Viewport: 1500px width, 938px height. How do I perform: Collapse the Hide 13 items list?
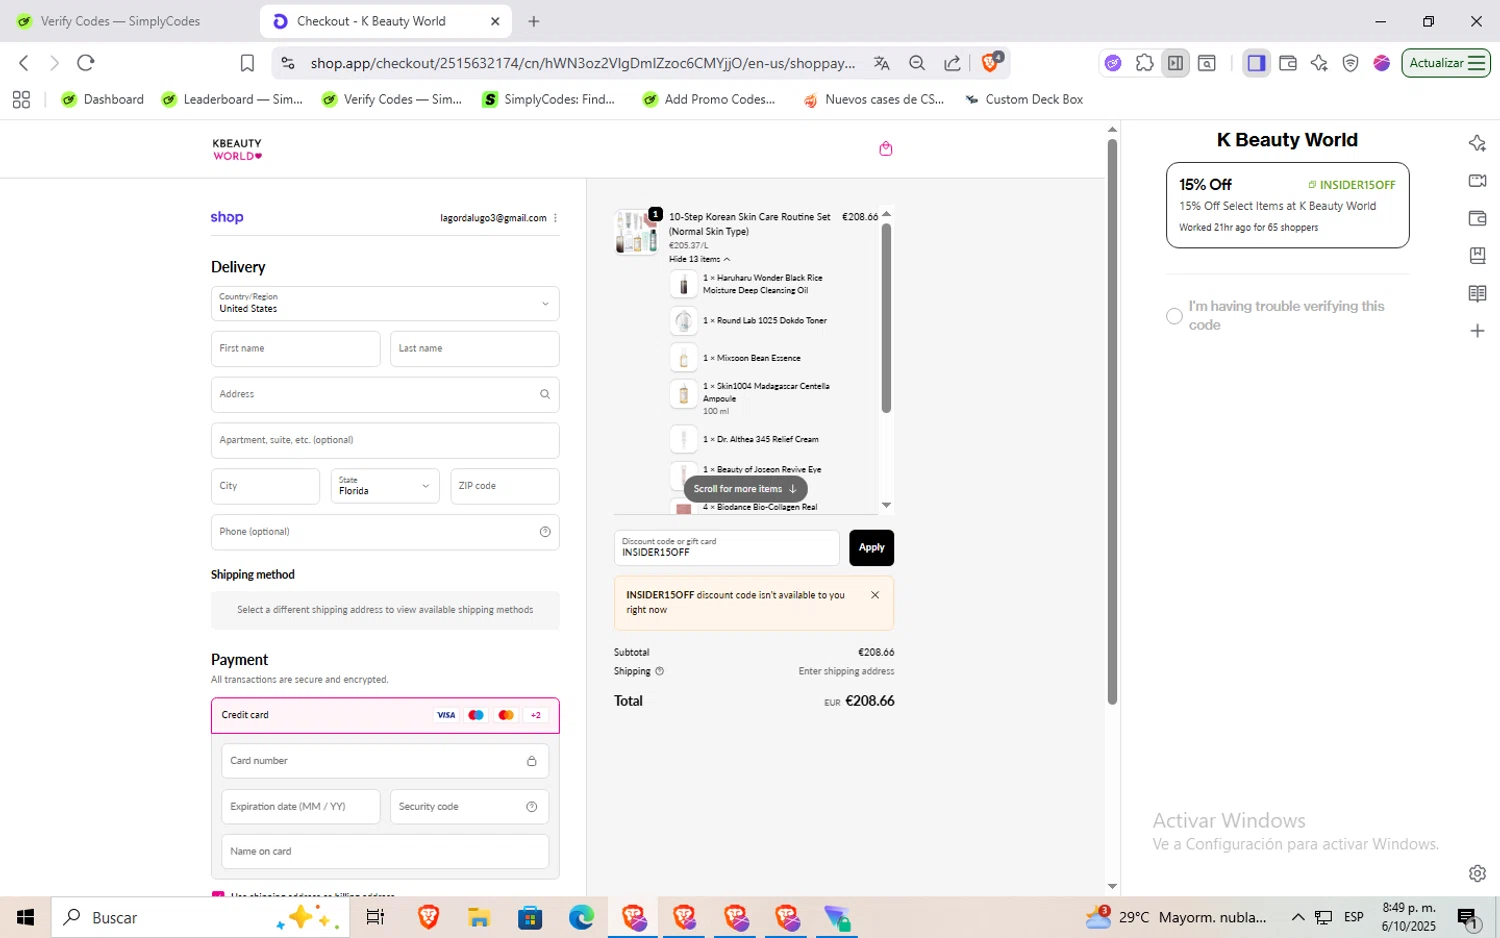[x=699, y=259]
